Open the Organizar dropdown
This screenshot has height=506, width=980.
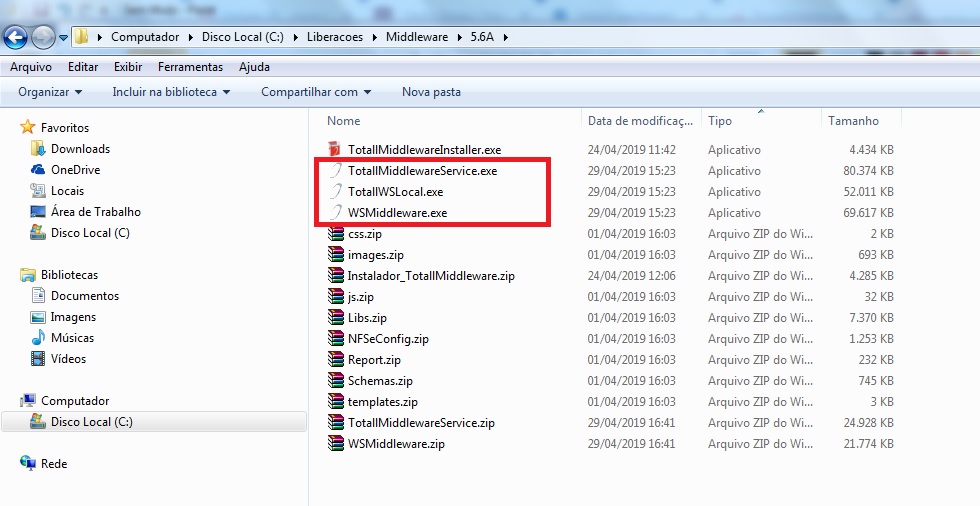click(50, 92)
